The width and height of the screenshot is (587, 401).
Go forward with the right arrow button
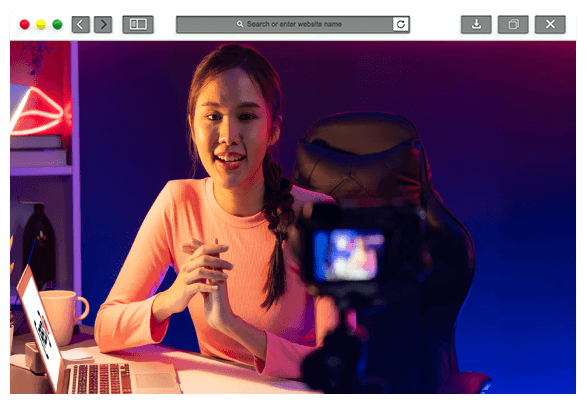103,25
